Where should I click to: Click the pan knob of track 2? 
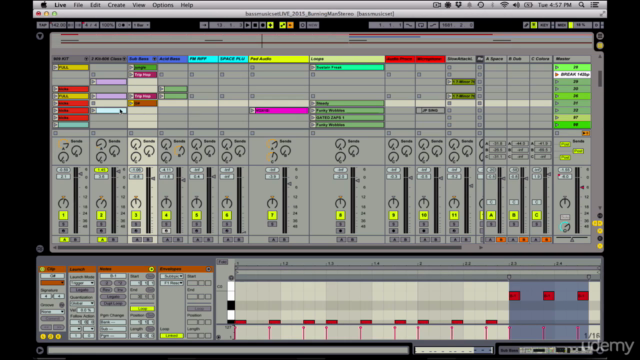tap(101, 203)
